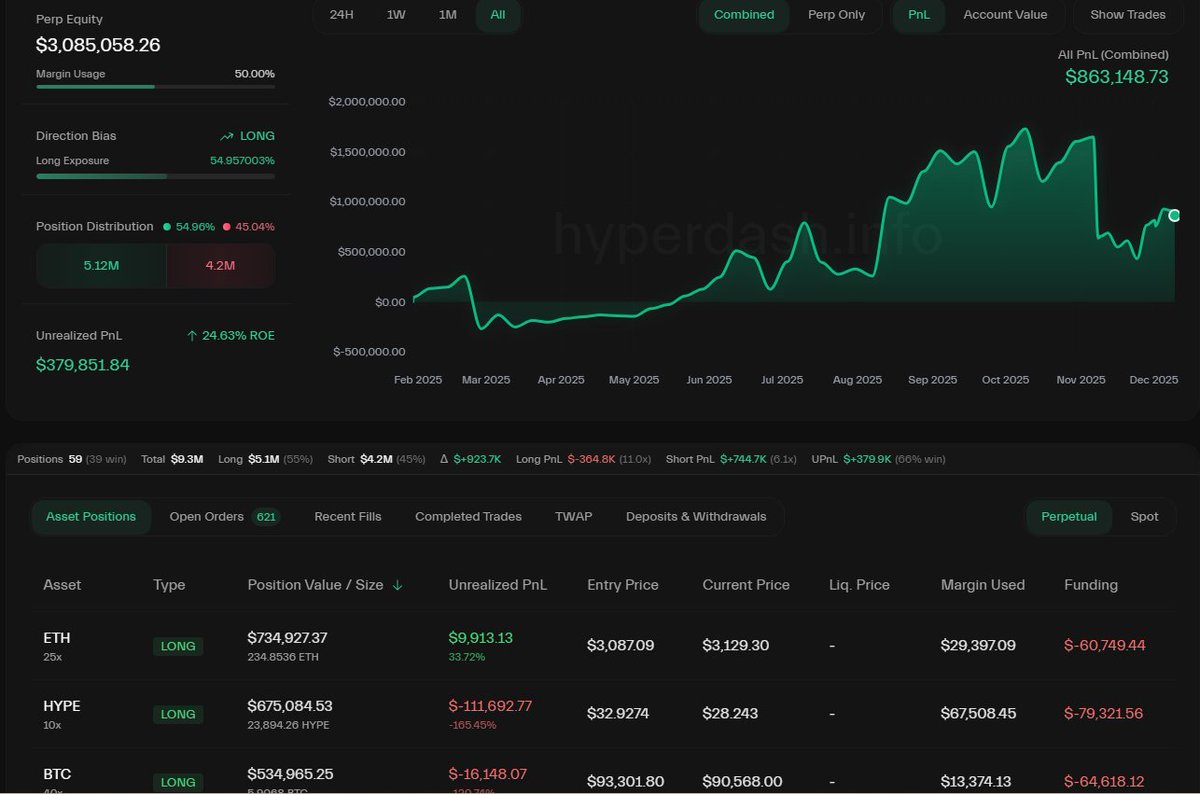This screenshot has width=1200, height=794.
Task: Sort by Liq. Price column header
Action: (x=859, y=585)
